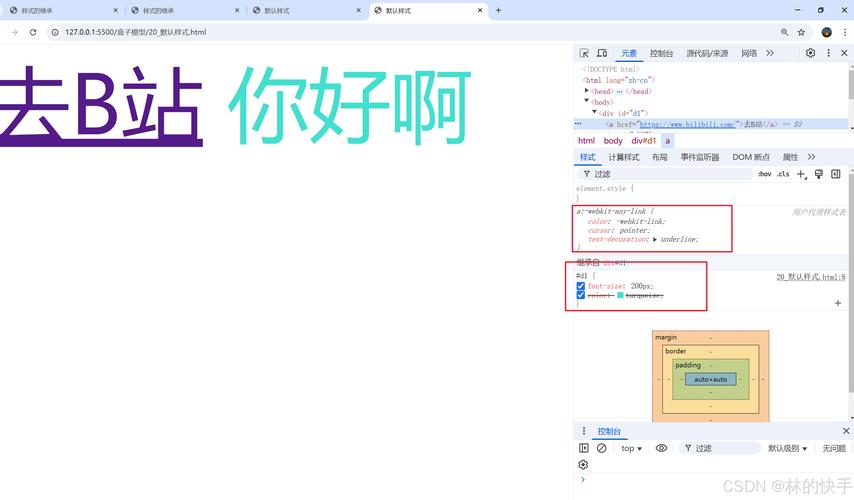
Task: Expand the text-decoration underline shorthand
Action: pyautogui.click(x=655, y=240)
